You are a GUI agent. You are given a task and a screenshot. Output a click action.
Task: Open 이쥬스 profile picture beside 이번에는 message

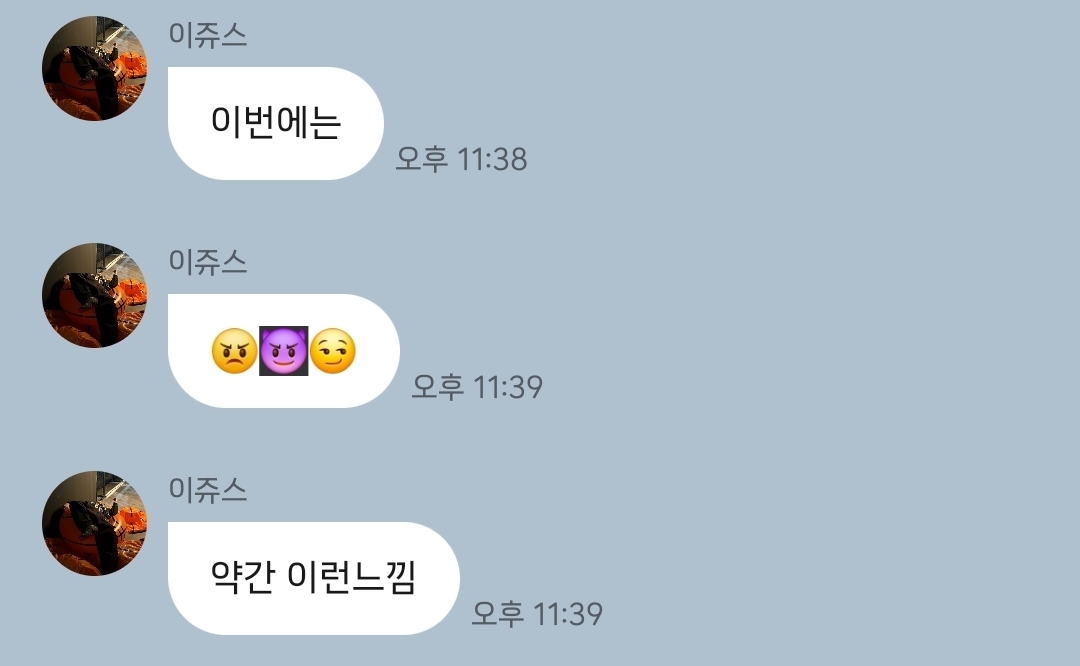tap(95, 68)
